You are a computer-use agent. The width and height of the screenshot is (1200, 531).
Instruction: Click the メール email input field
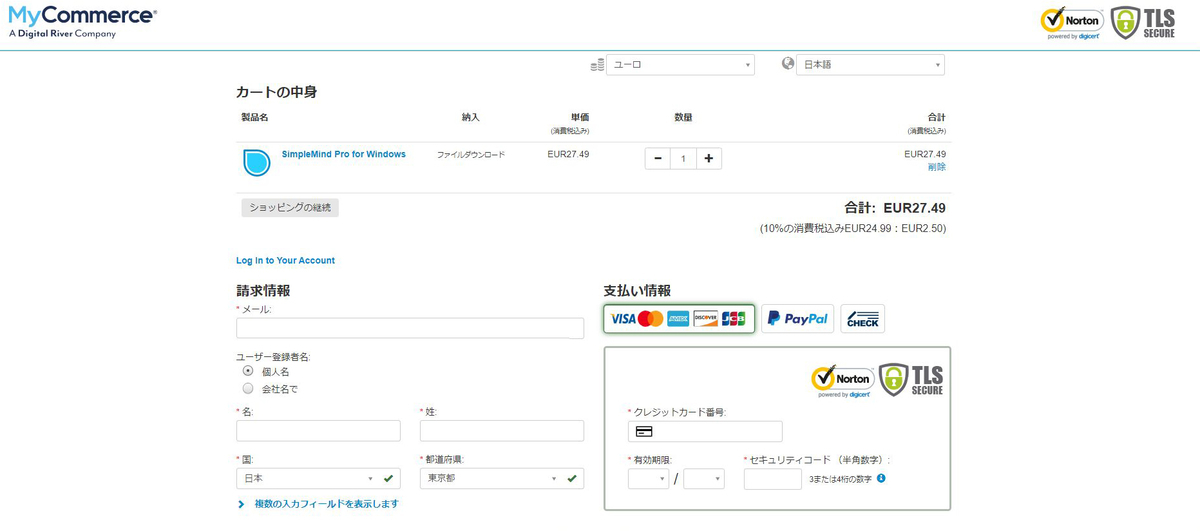tap(410, 329)
